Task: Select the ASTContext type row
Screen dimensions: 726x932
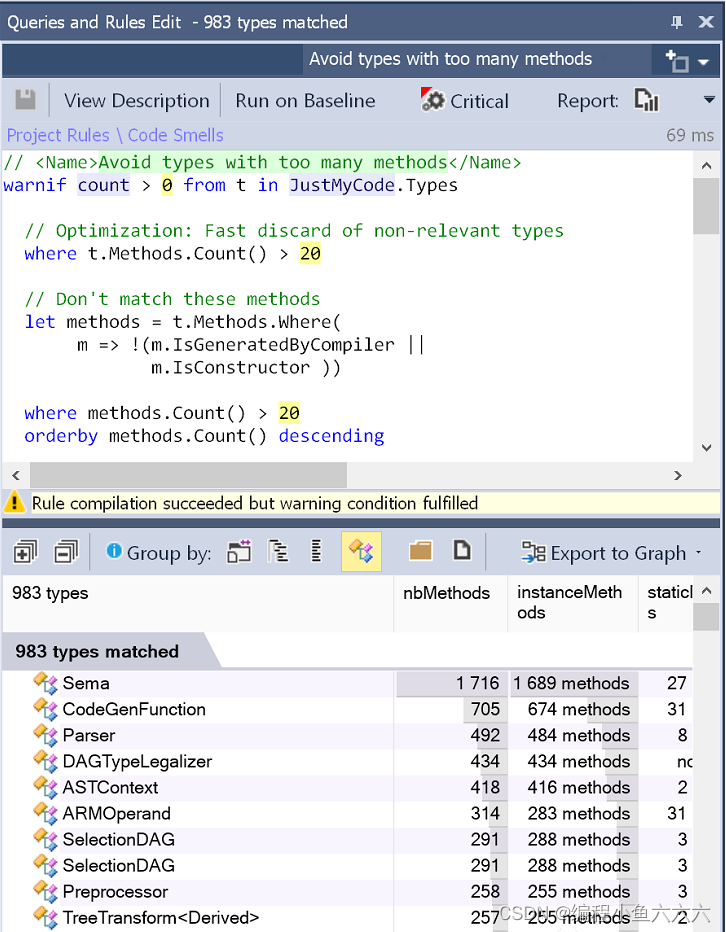Action: (347, 788)
